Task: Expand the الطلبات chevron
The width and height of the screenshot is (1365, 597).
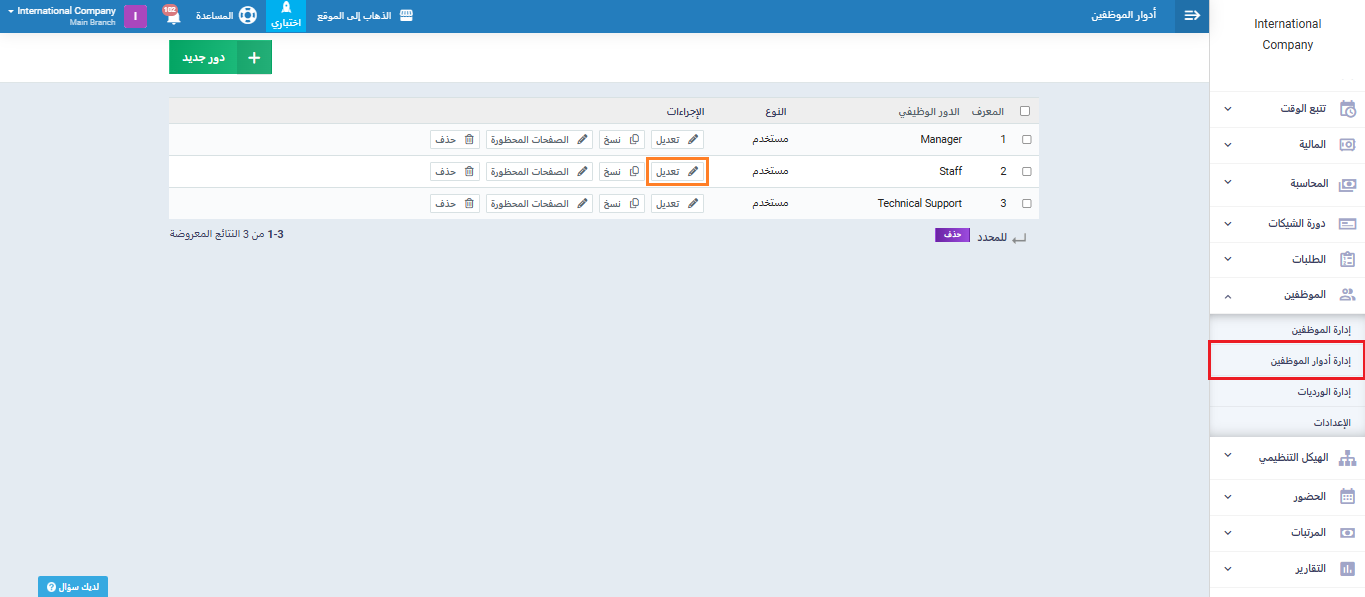Action: 1228,259
